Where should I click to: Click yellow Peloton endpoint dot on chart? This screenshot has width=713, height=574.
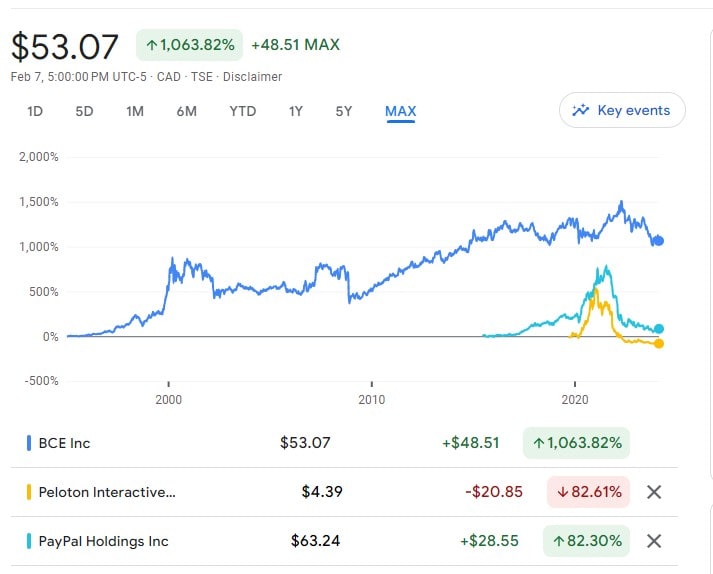pyautogui.click(x=659, y=343)
